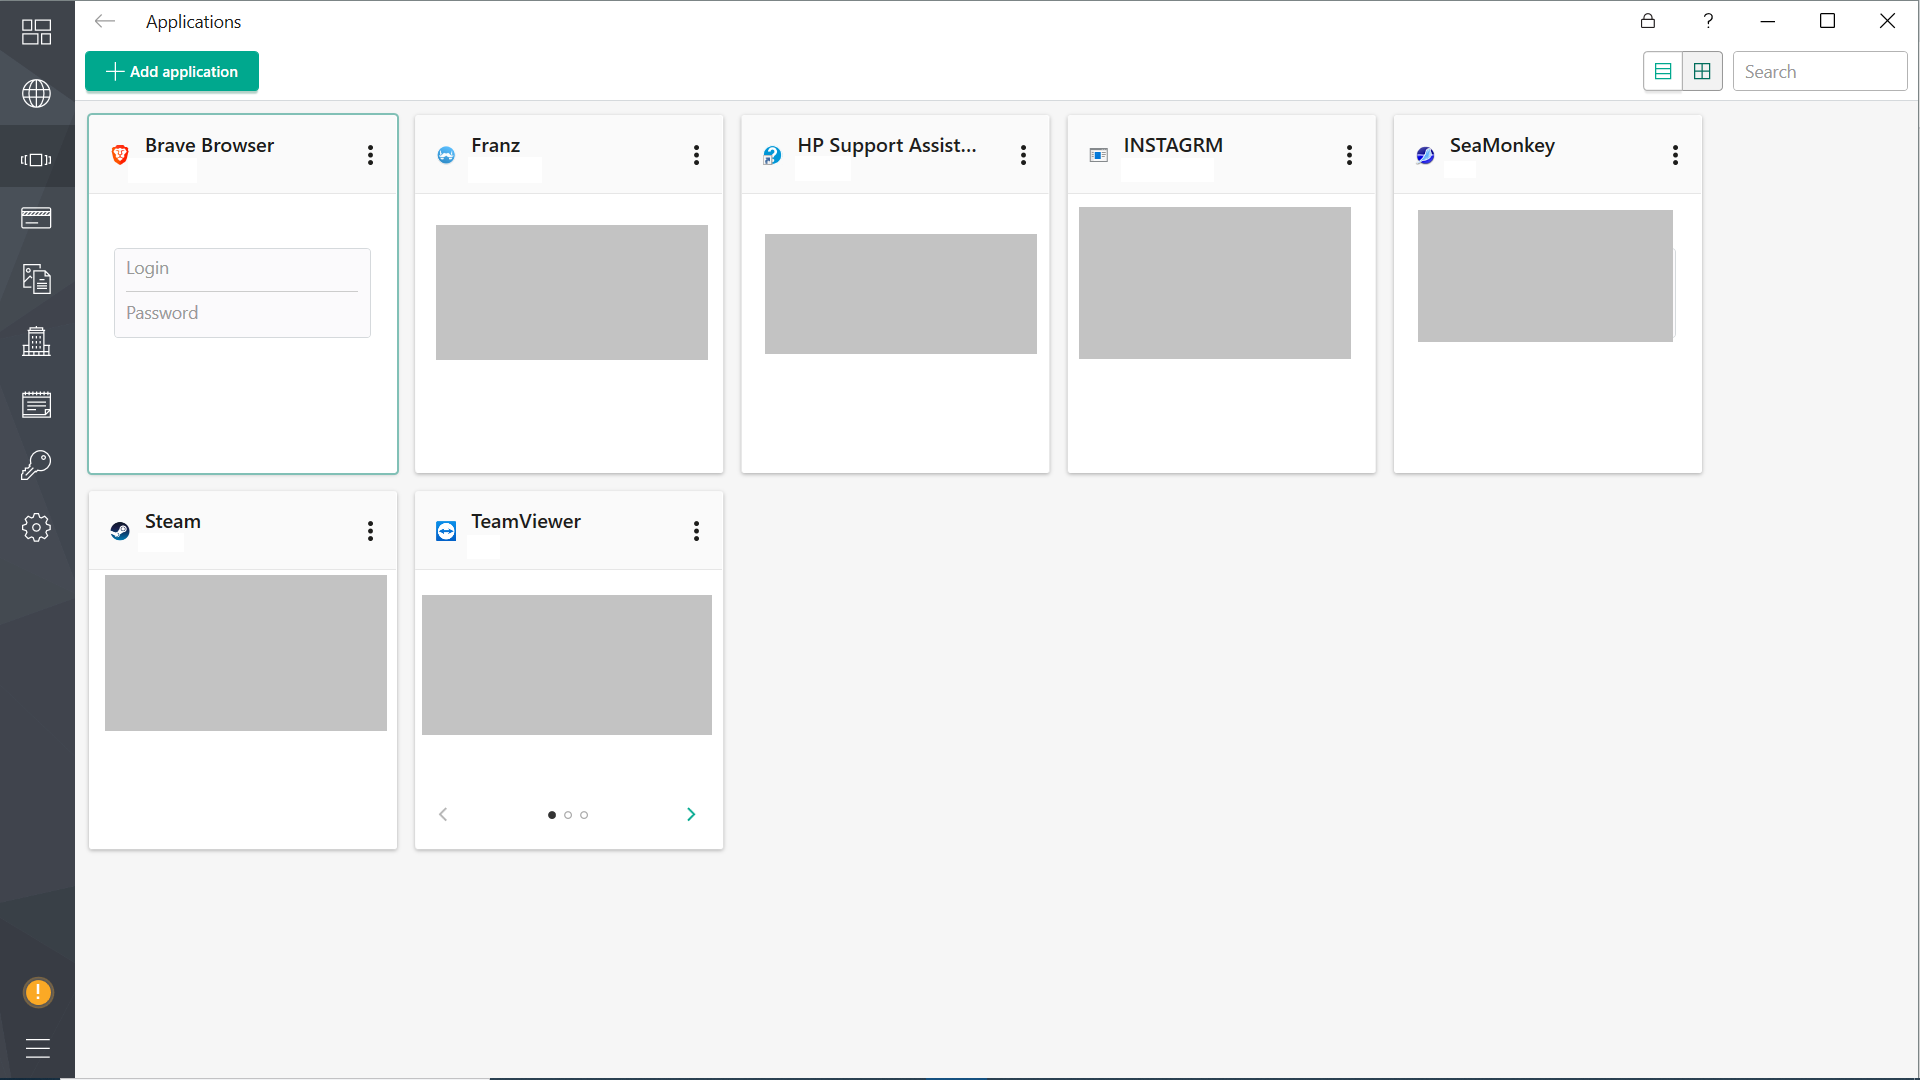Select the Franz screenshot thumbnail
Image resolution: width=1920 pixels, height=1080 pixels.
[572, 292]
